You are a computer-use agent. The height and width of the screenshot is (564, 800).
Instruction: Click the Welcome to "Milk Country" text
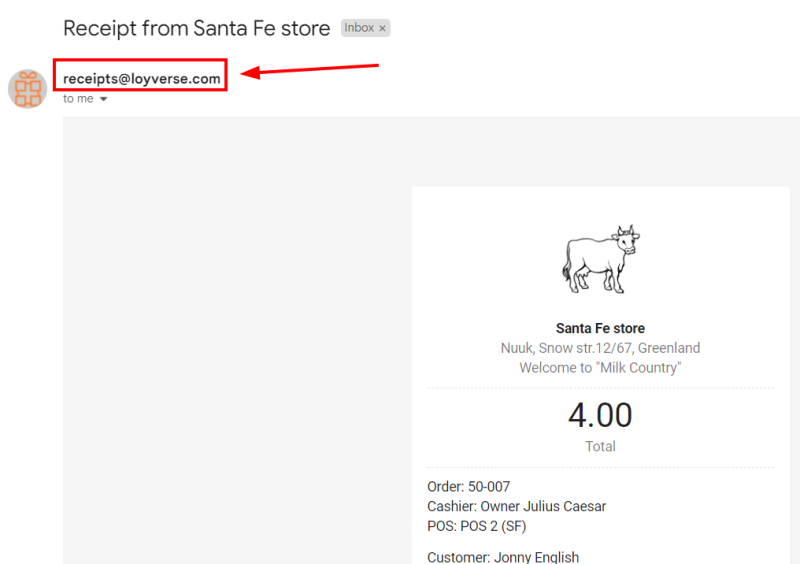click(600, 368)
